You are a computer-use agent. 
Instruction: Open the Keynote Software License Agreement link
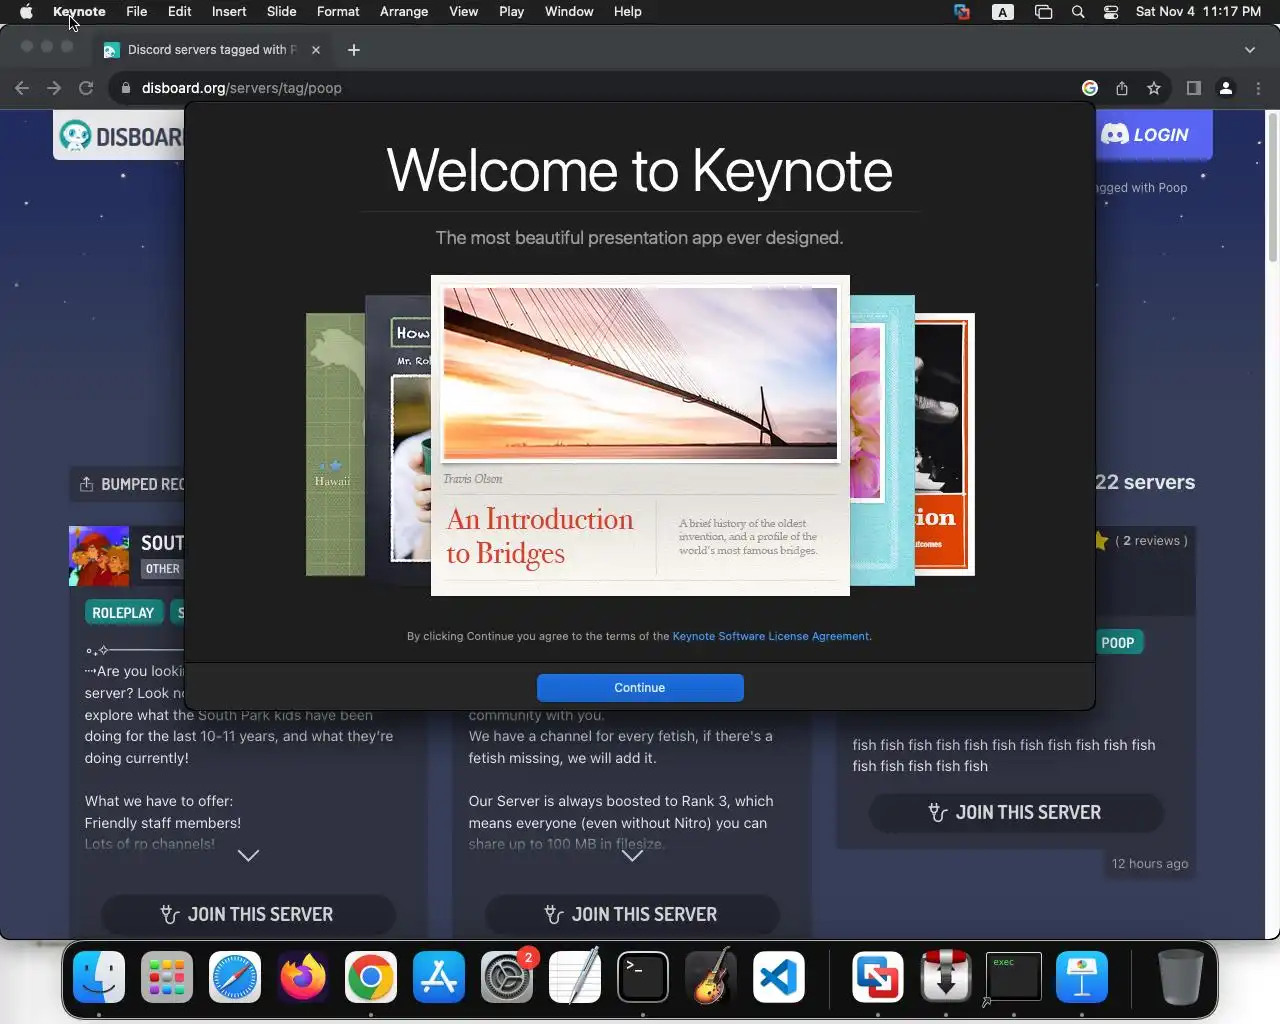[770, 636]
